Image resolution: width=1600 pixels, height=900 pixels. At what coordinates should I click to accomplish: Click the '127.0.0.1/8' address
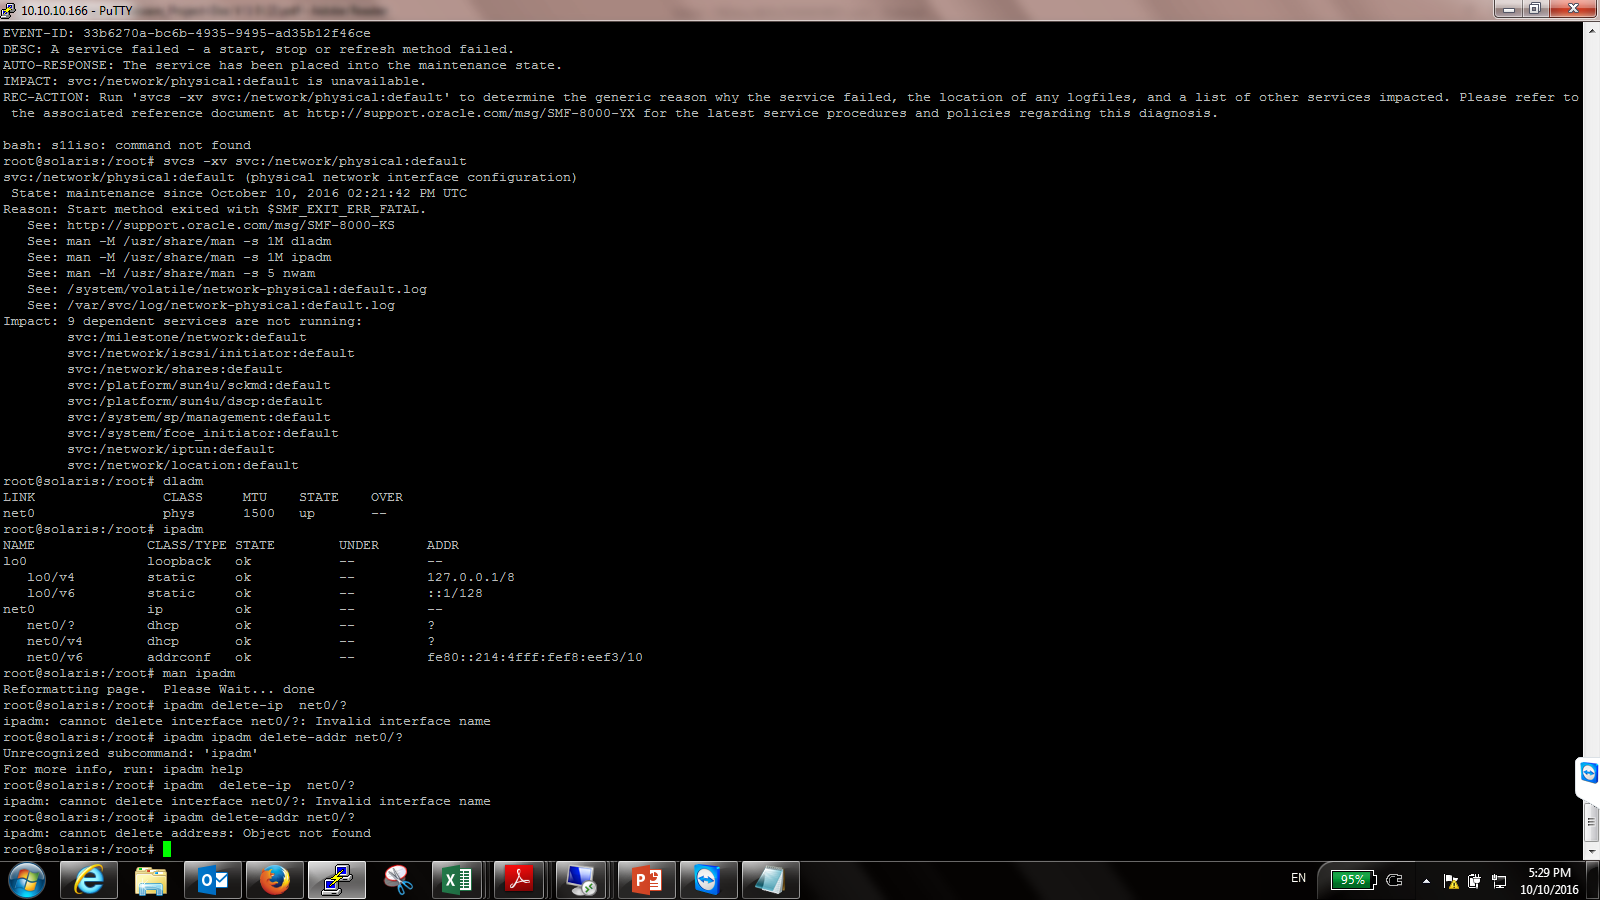pyautogui.click(x=471, y=577)
